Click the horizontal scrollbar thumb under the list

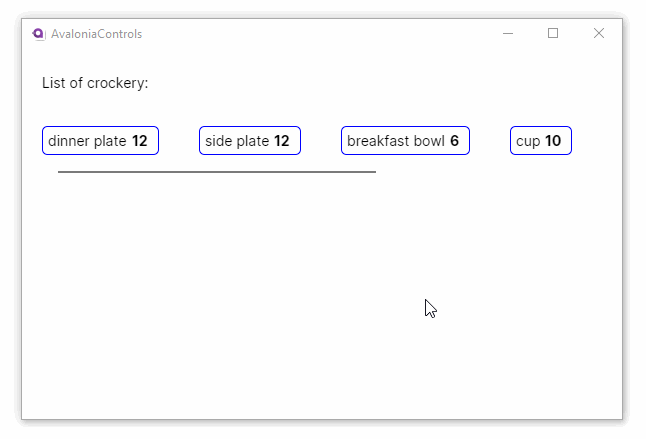point(216,172)
